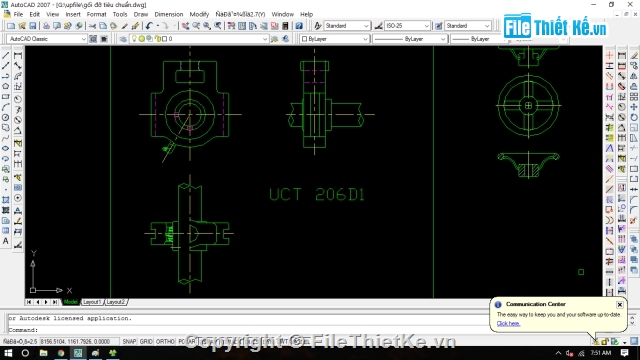Image resolution: width=640 pixels, height=360 pixels.
Task: Undo the last action
Action: click(149, 26)
